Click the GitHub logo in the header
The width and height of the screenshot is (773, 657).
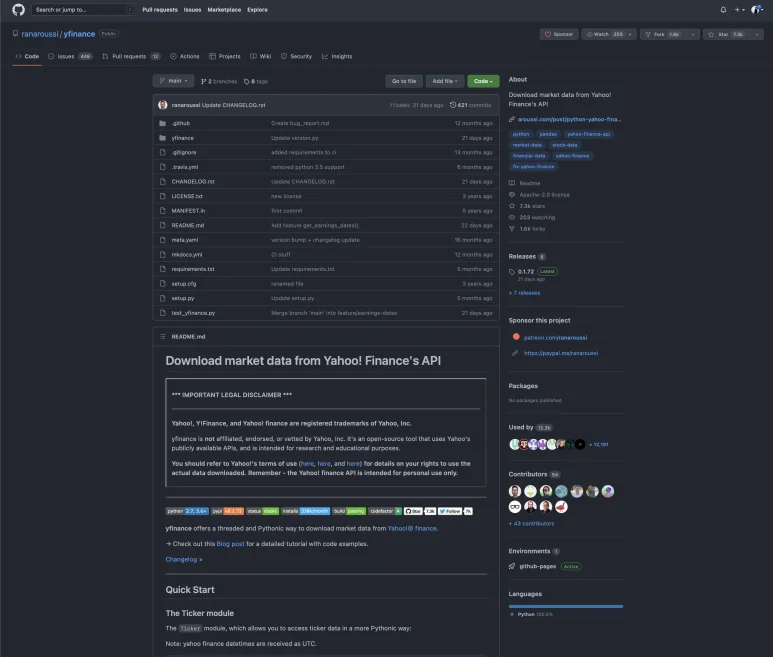[19, 9]
